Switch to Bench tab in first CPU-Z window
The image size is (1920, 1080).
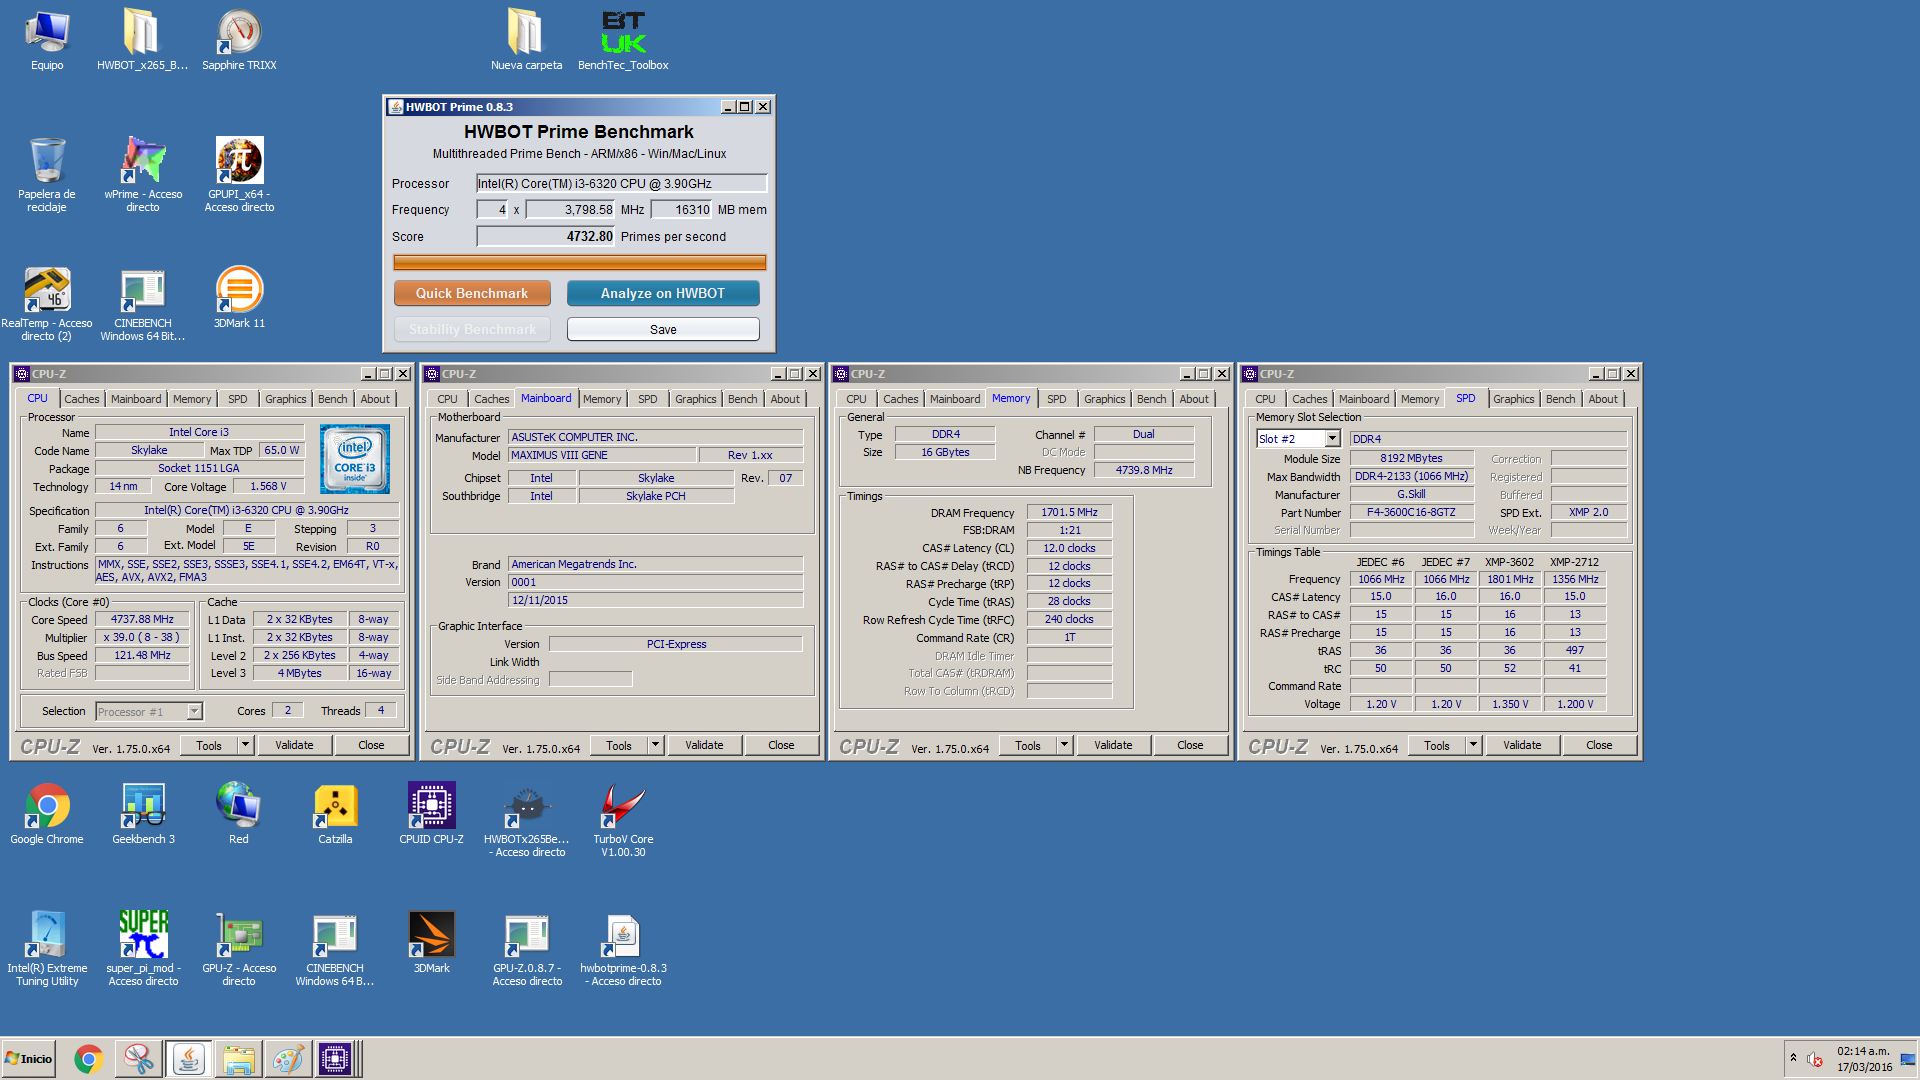click(333, 399)
